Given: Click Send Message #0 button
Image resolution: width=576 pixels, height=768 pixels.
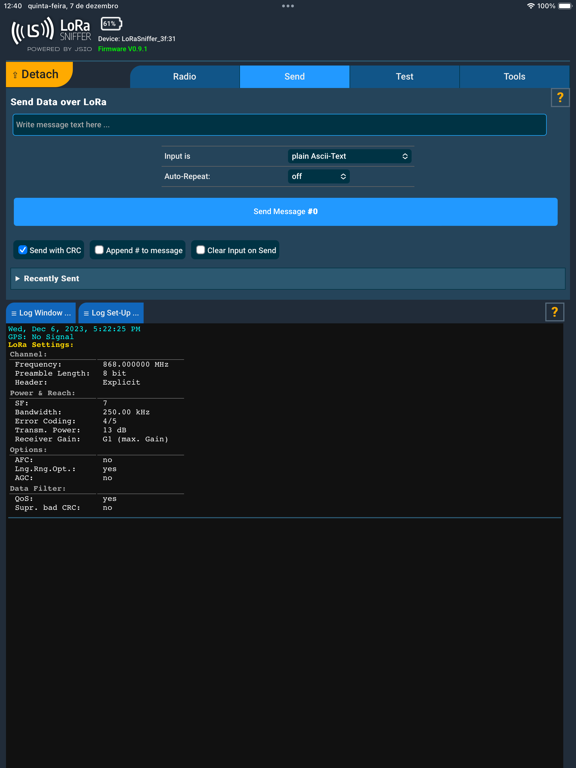Looking at the screenshot, I should pos(286,212).
